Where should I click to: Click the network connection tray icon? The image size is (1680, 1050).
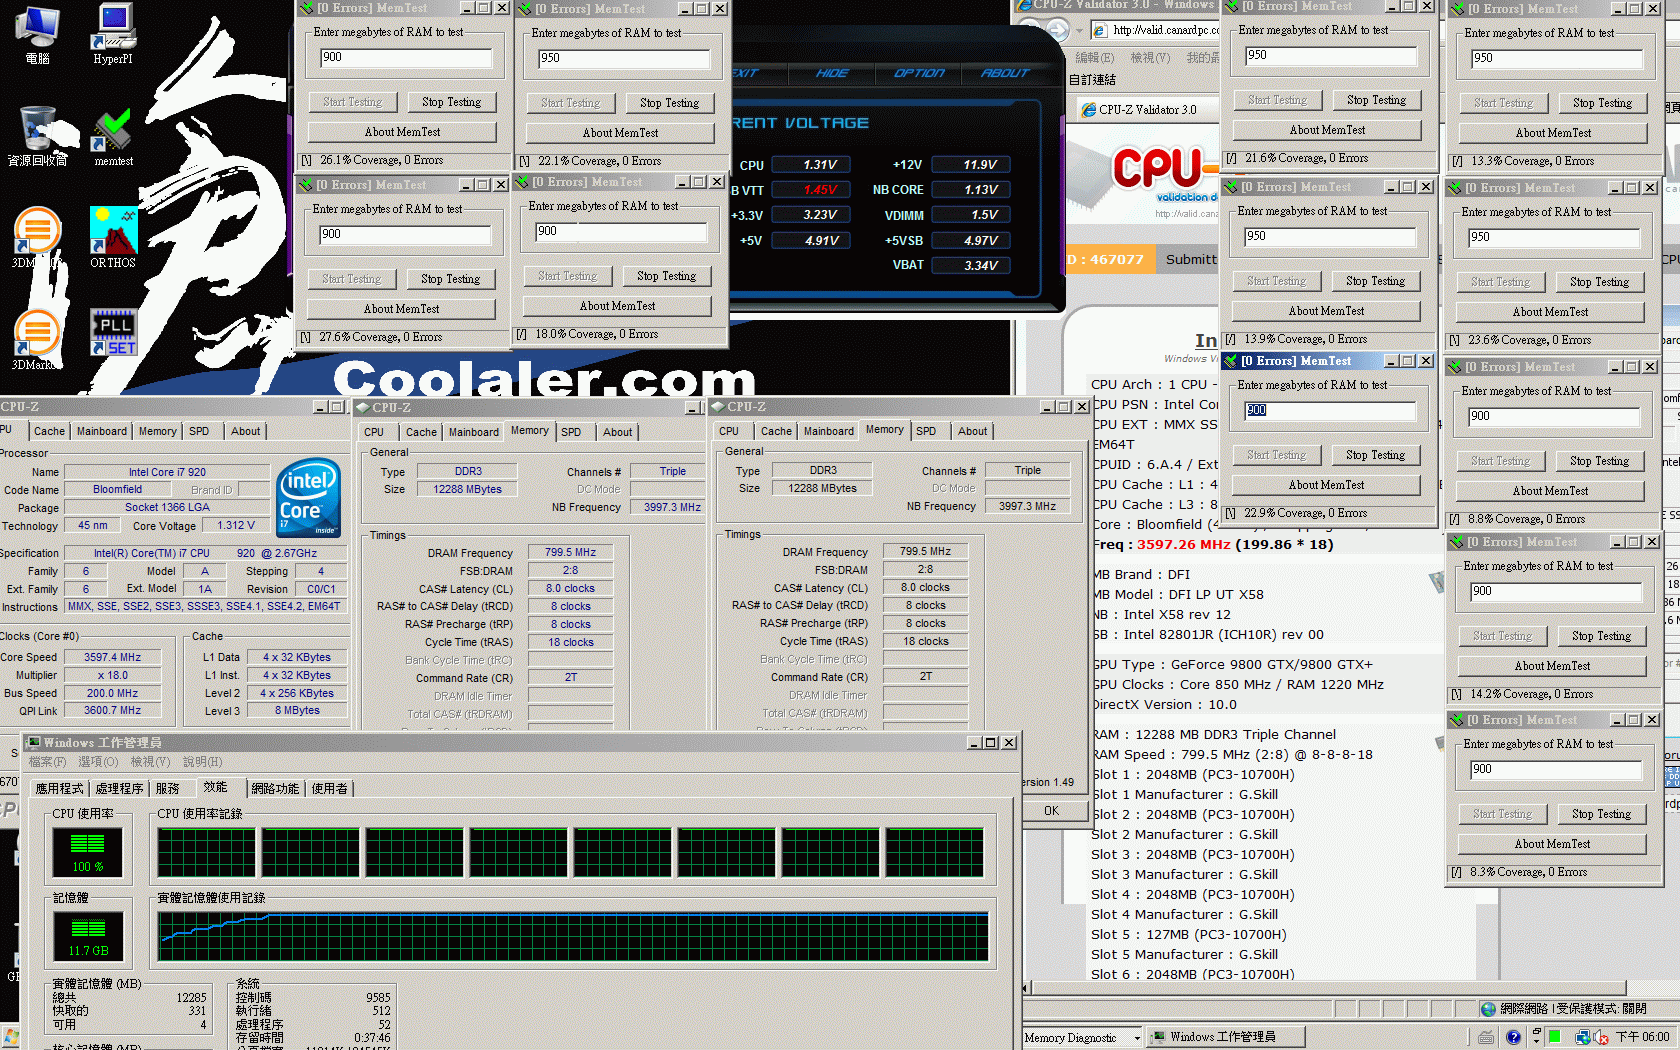pyautogui.click(x=1583, y=1037)
